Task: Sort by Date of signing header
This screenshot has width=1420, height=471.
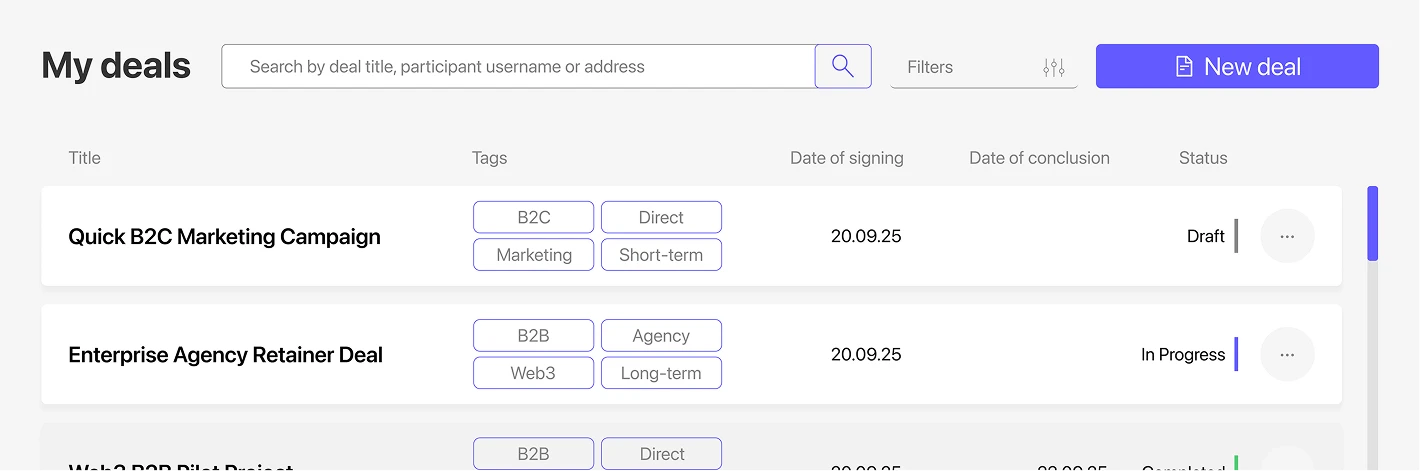Action: click(846, 158)
